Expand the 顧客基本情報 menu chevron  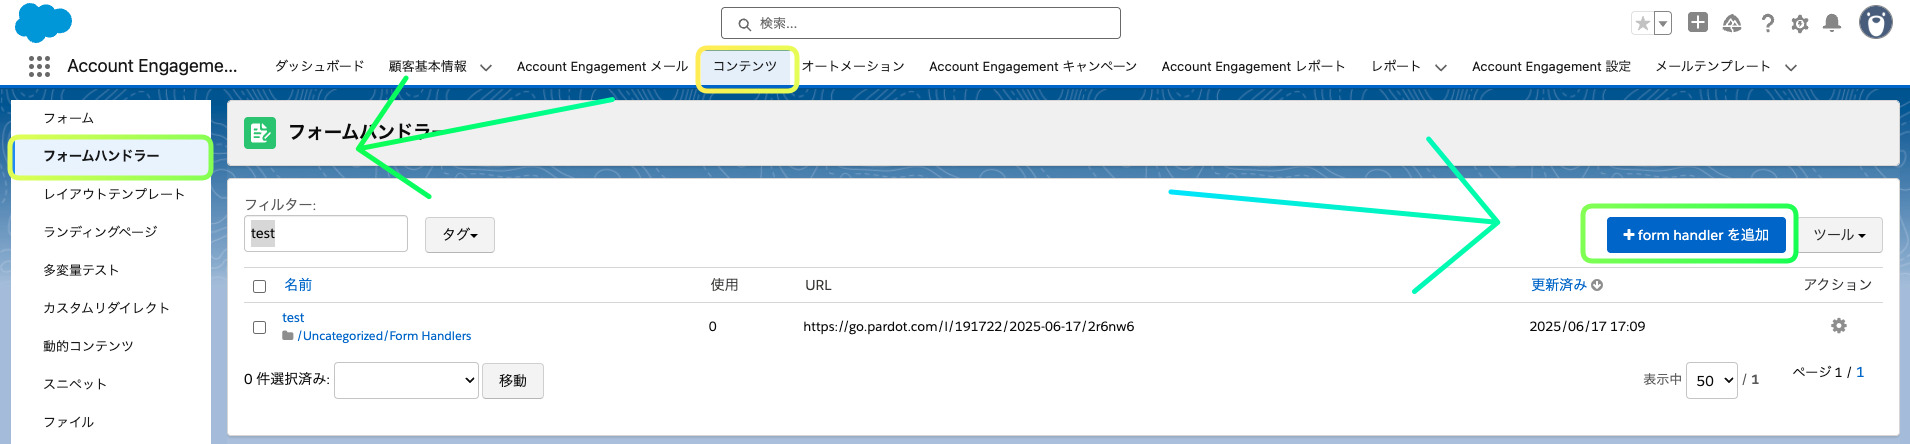pyautogui.click(x=486, y=67)
